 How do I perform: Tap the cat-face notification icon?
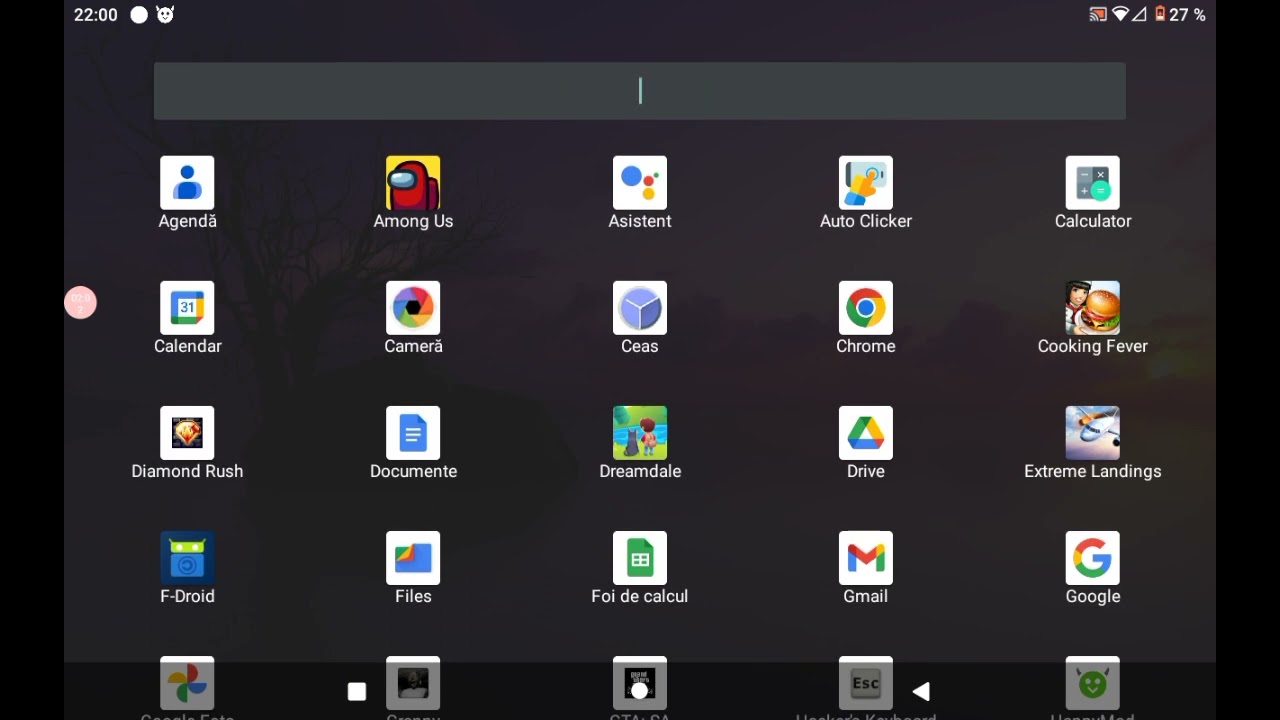pos(165,14)
